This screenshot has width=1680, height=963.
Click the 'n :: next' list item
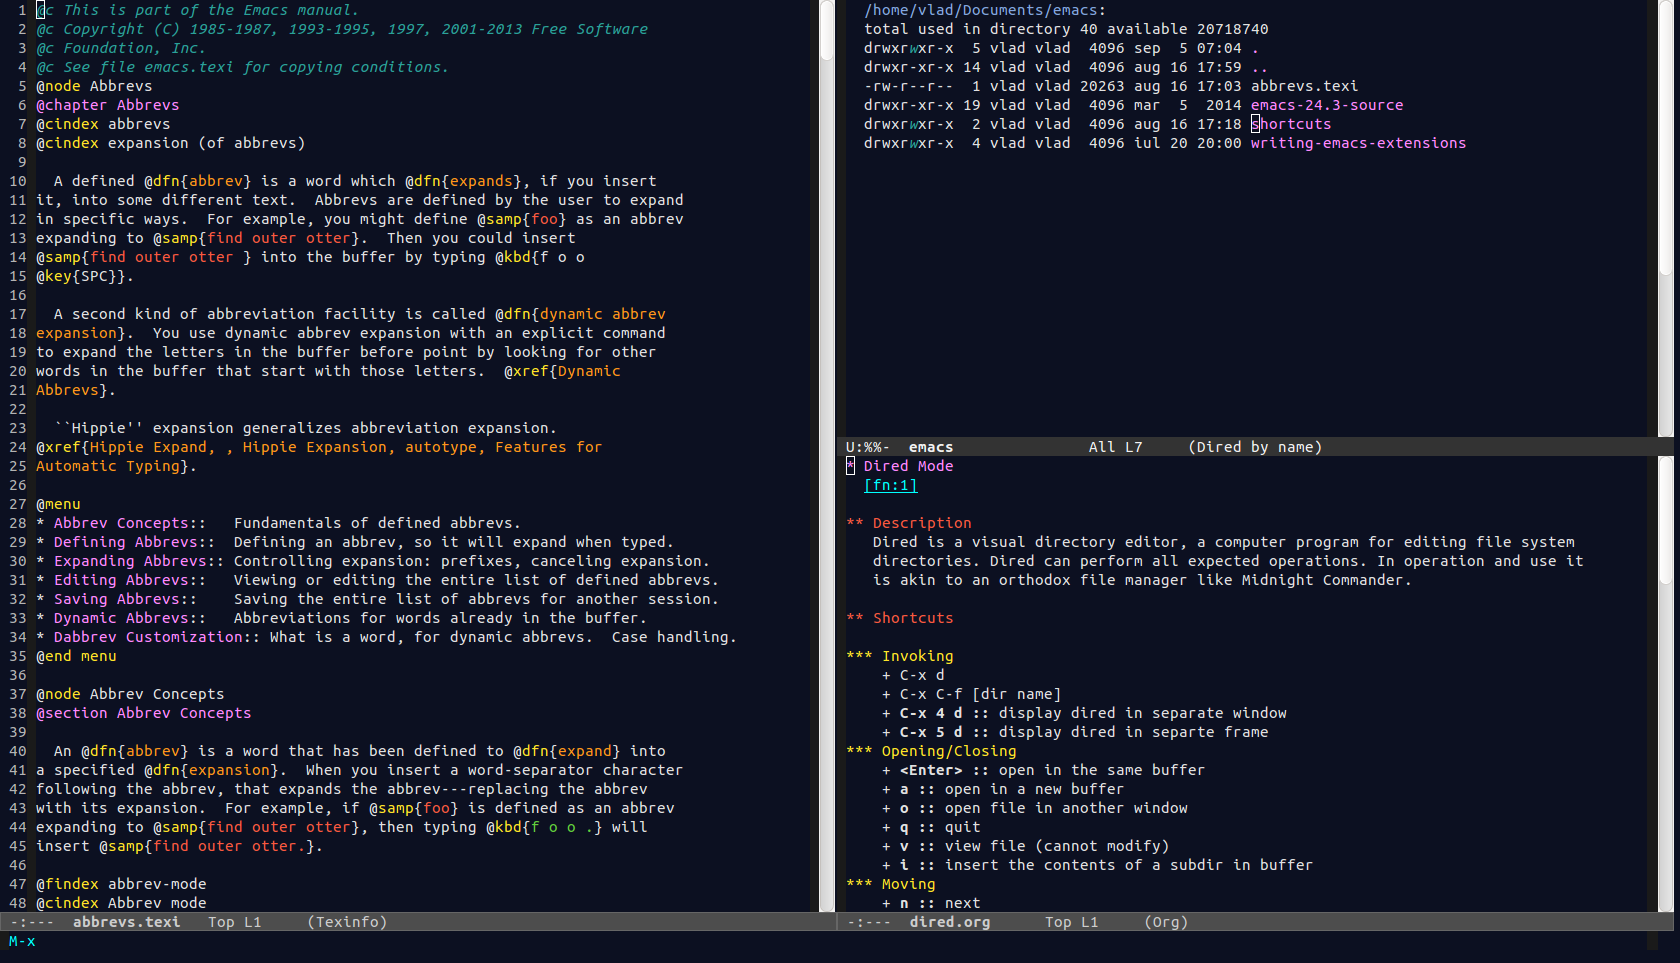click(x=931, y=903)
